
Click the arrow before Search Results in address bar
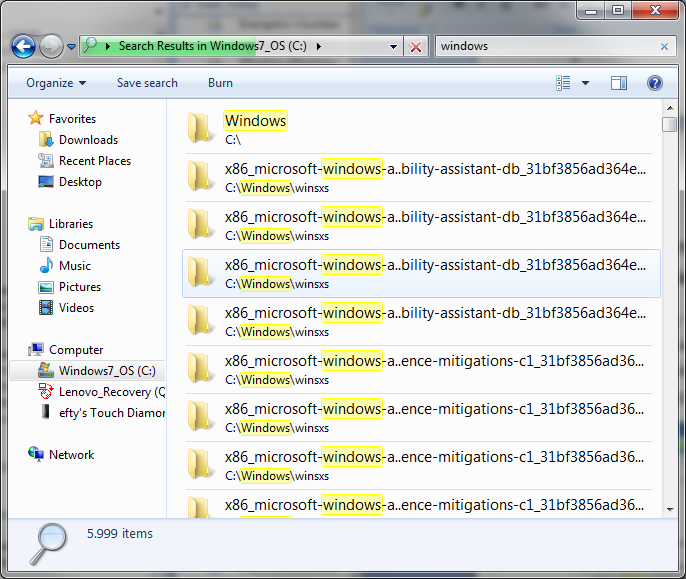pos(108,46)
